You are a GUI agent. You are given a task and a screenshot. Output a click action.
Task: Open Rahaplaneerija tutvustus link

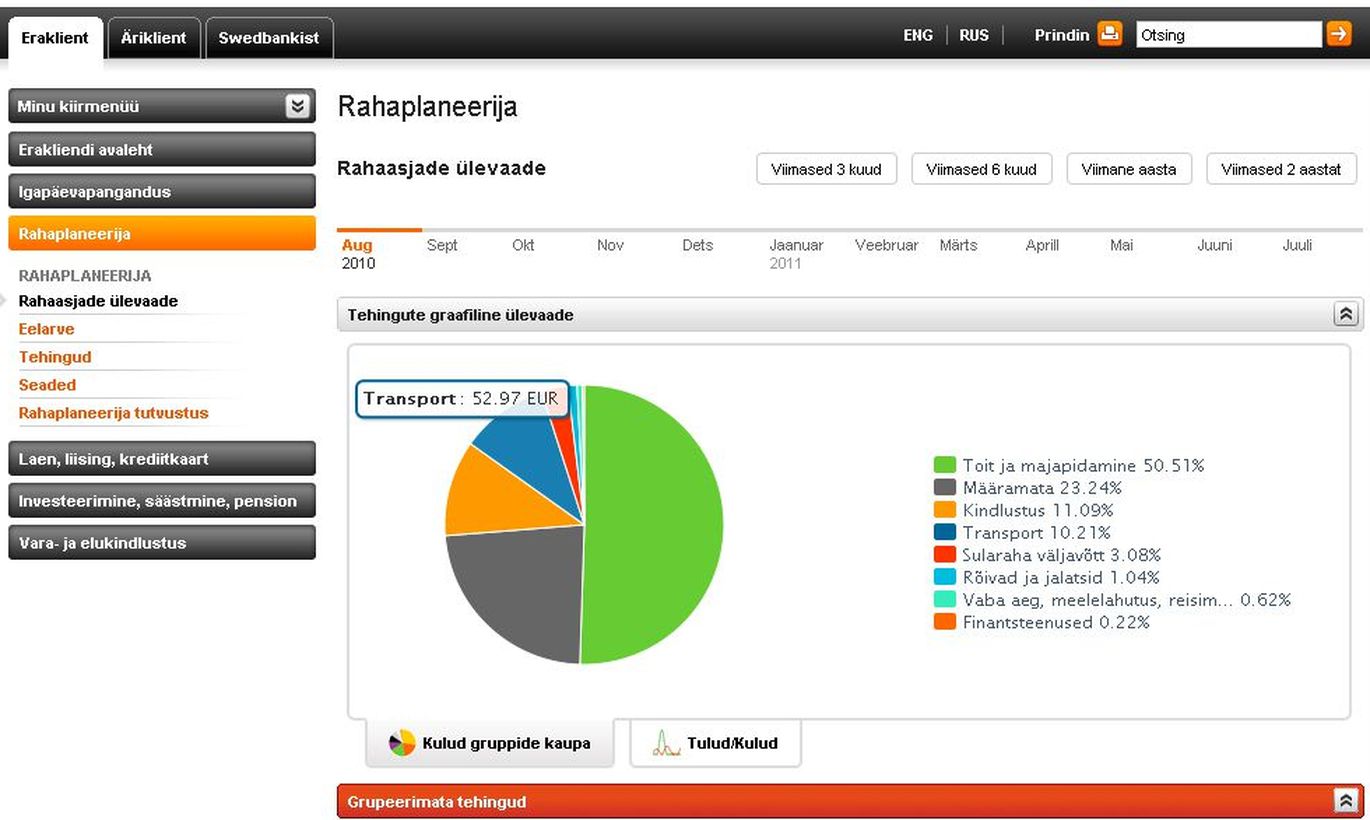pos(113,413)
